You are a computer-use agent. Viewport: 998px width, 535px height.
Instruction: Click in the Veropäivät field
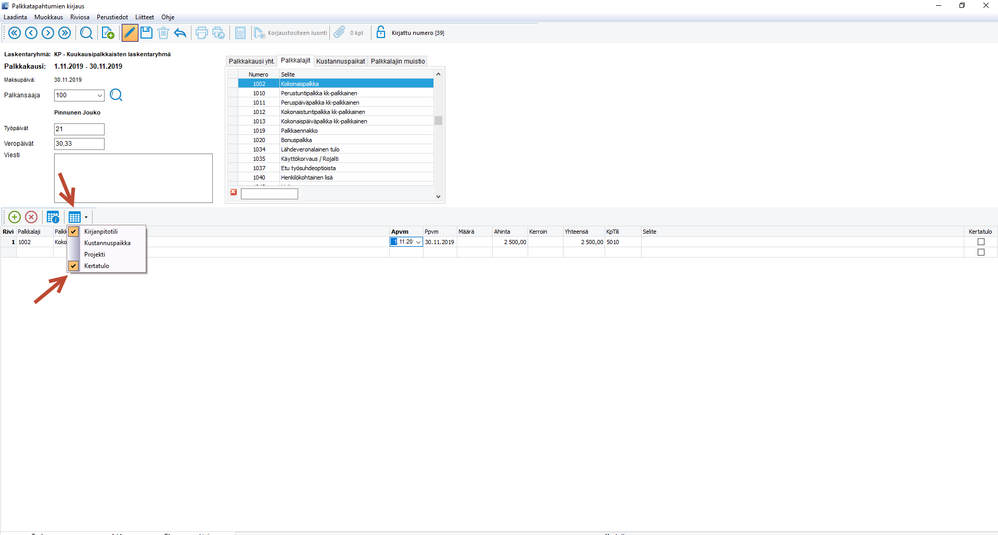tap(79, 144)
